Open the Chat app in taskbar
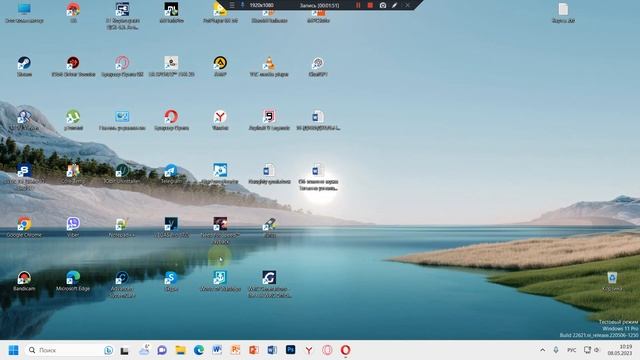 point(162,350)
